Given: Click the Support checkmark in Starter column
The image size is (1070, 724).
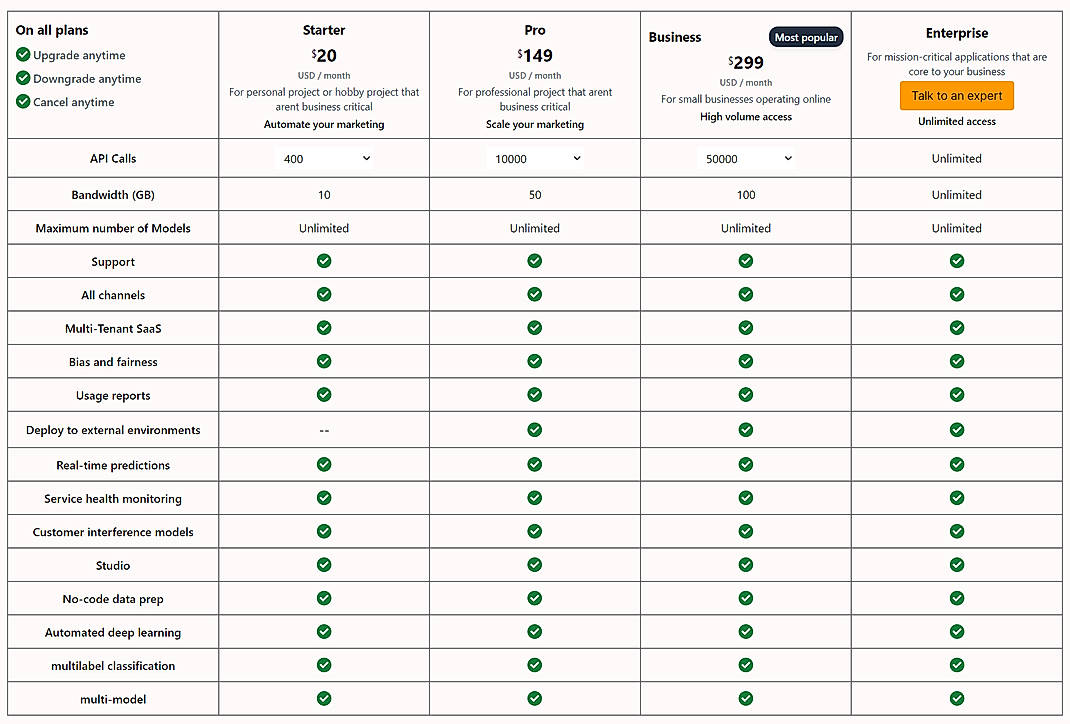Looking at the screenshot, I should coord(324,261).
